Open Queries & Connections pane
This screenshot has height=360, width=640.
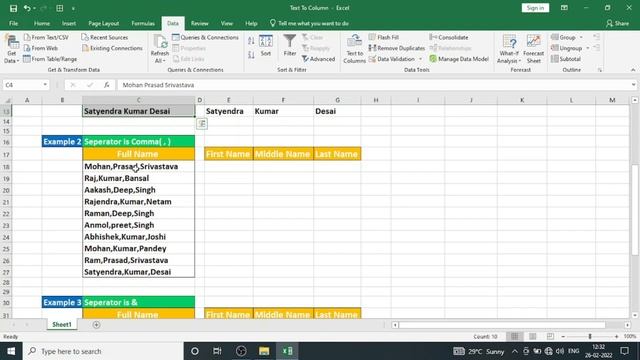click(x=205, y=37)
